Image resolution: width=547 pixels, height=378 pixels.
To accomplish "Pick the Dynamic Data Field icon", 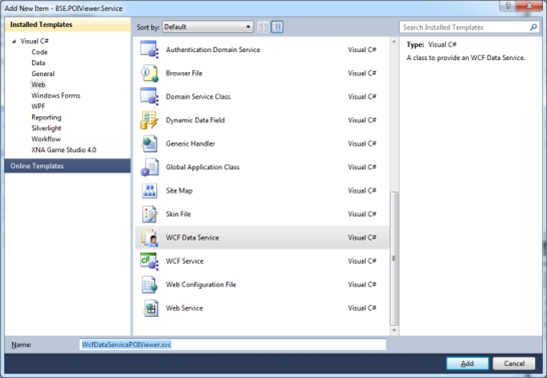I will click(x=149, y=120).
